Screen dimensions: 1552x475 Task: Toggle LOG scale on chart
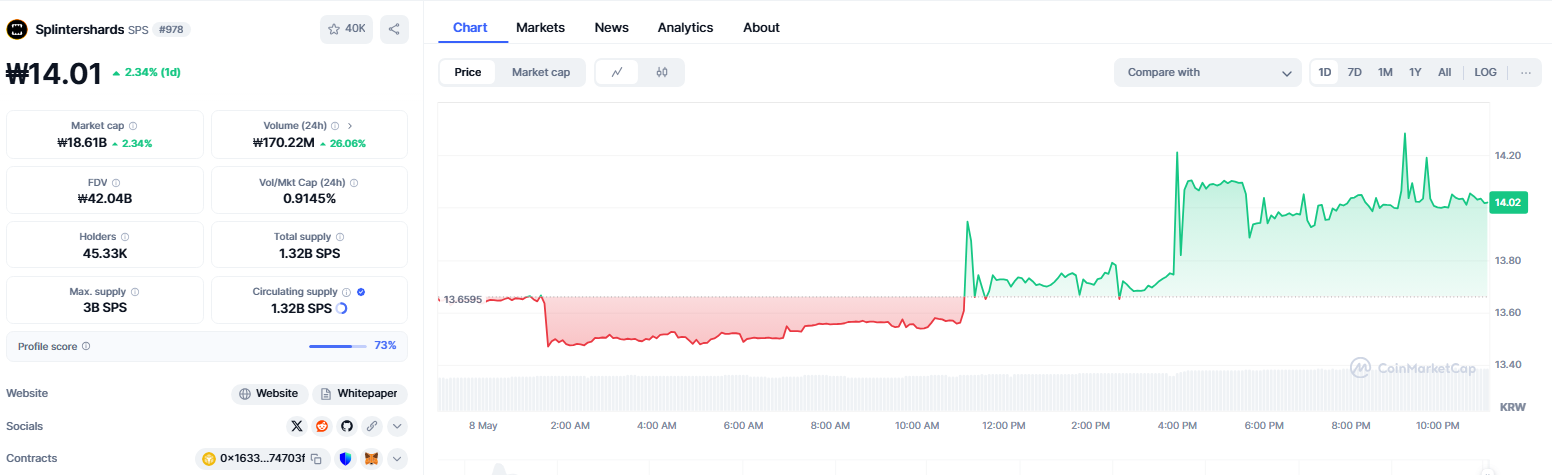[1486, 72]
